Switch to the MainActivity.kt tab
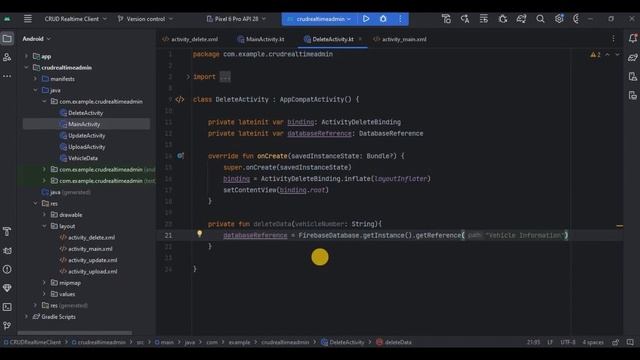This screenshot has height=360, width=640. [x=261, y=39]
